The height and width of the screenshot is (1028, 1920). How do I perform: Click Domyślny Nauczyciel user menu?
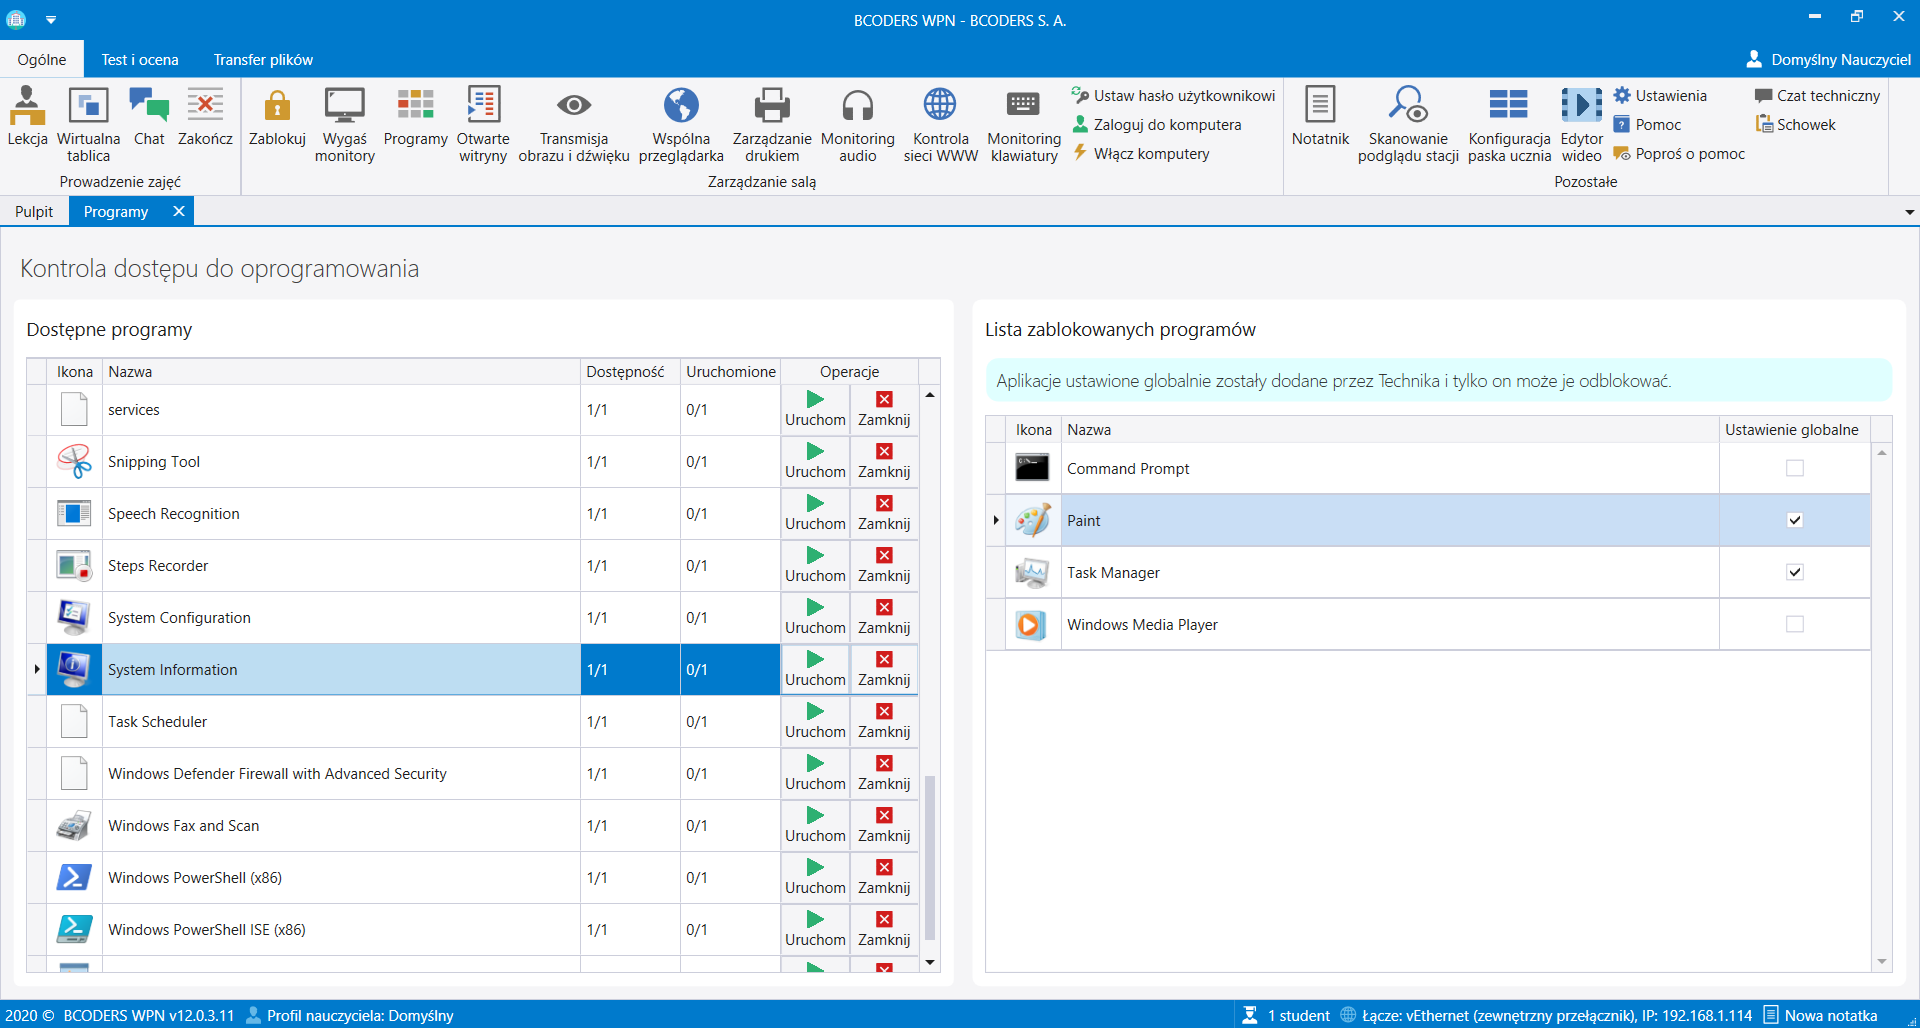point(1828,60)
